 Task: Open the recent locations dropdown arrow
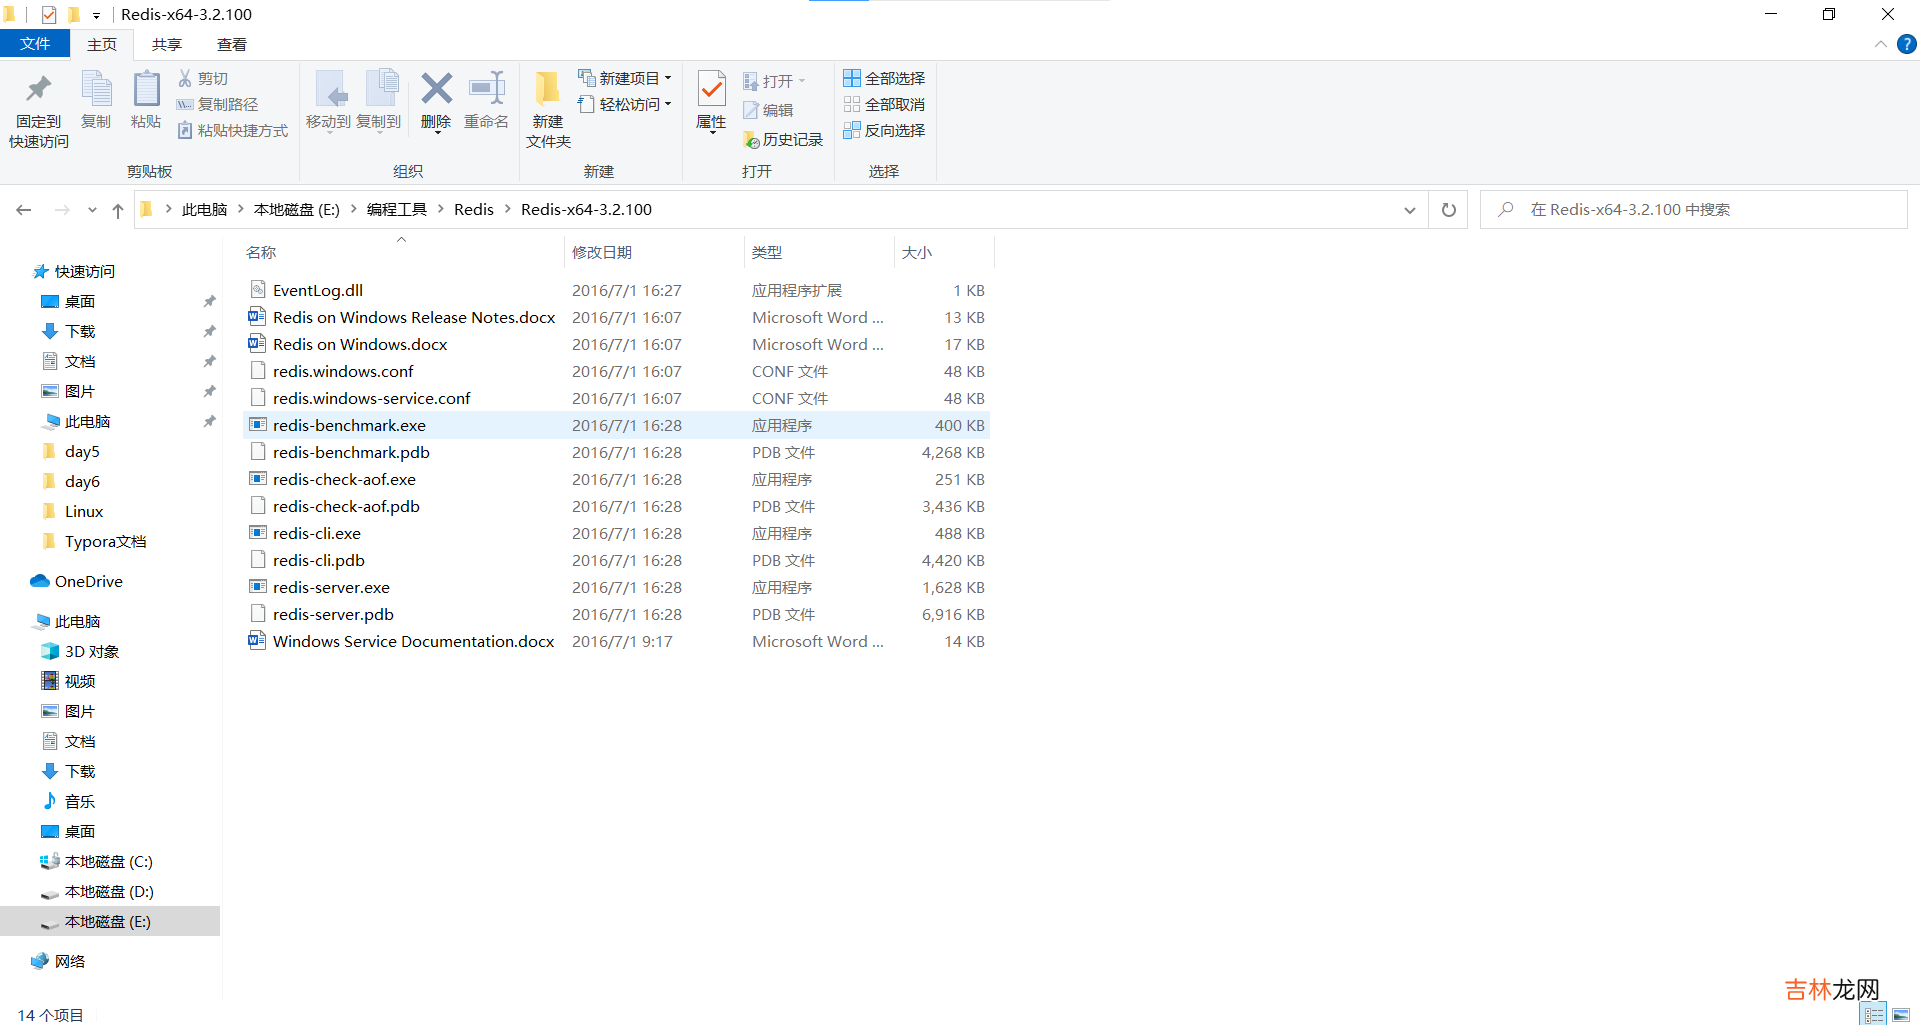(x=92, y=210)
